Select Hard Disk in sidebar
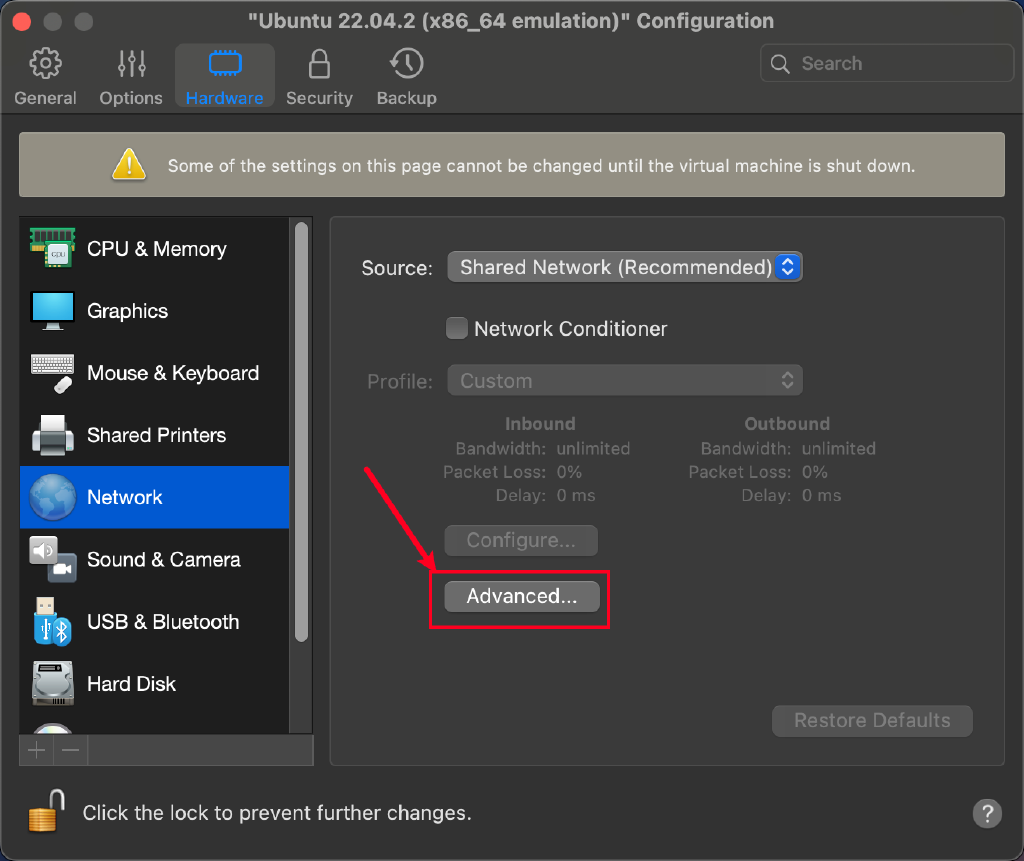The height and width of the screenshot is (861, 1024). coord(131,684)
